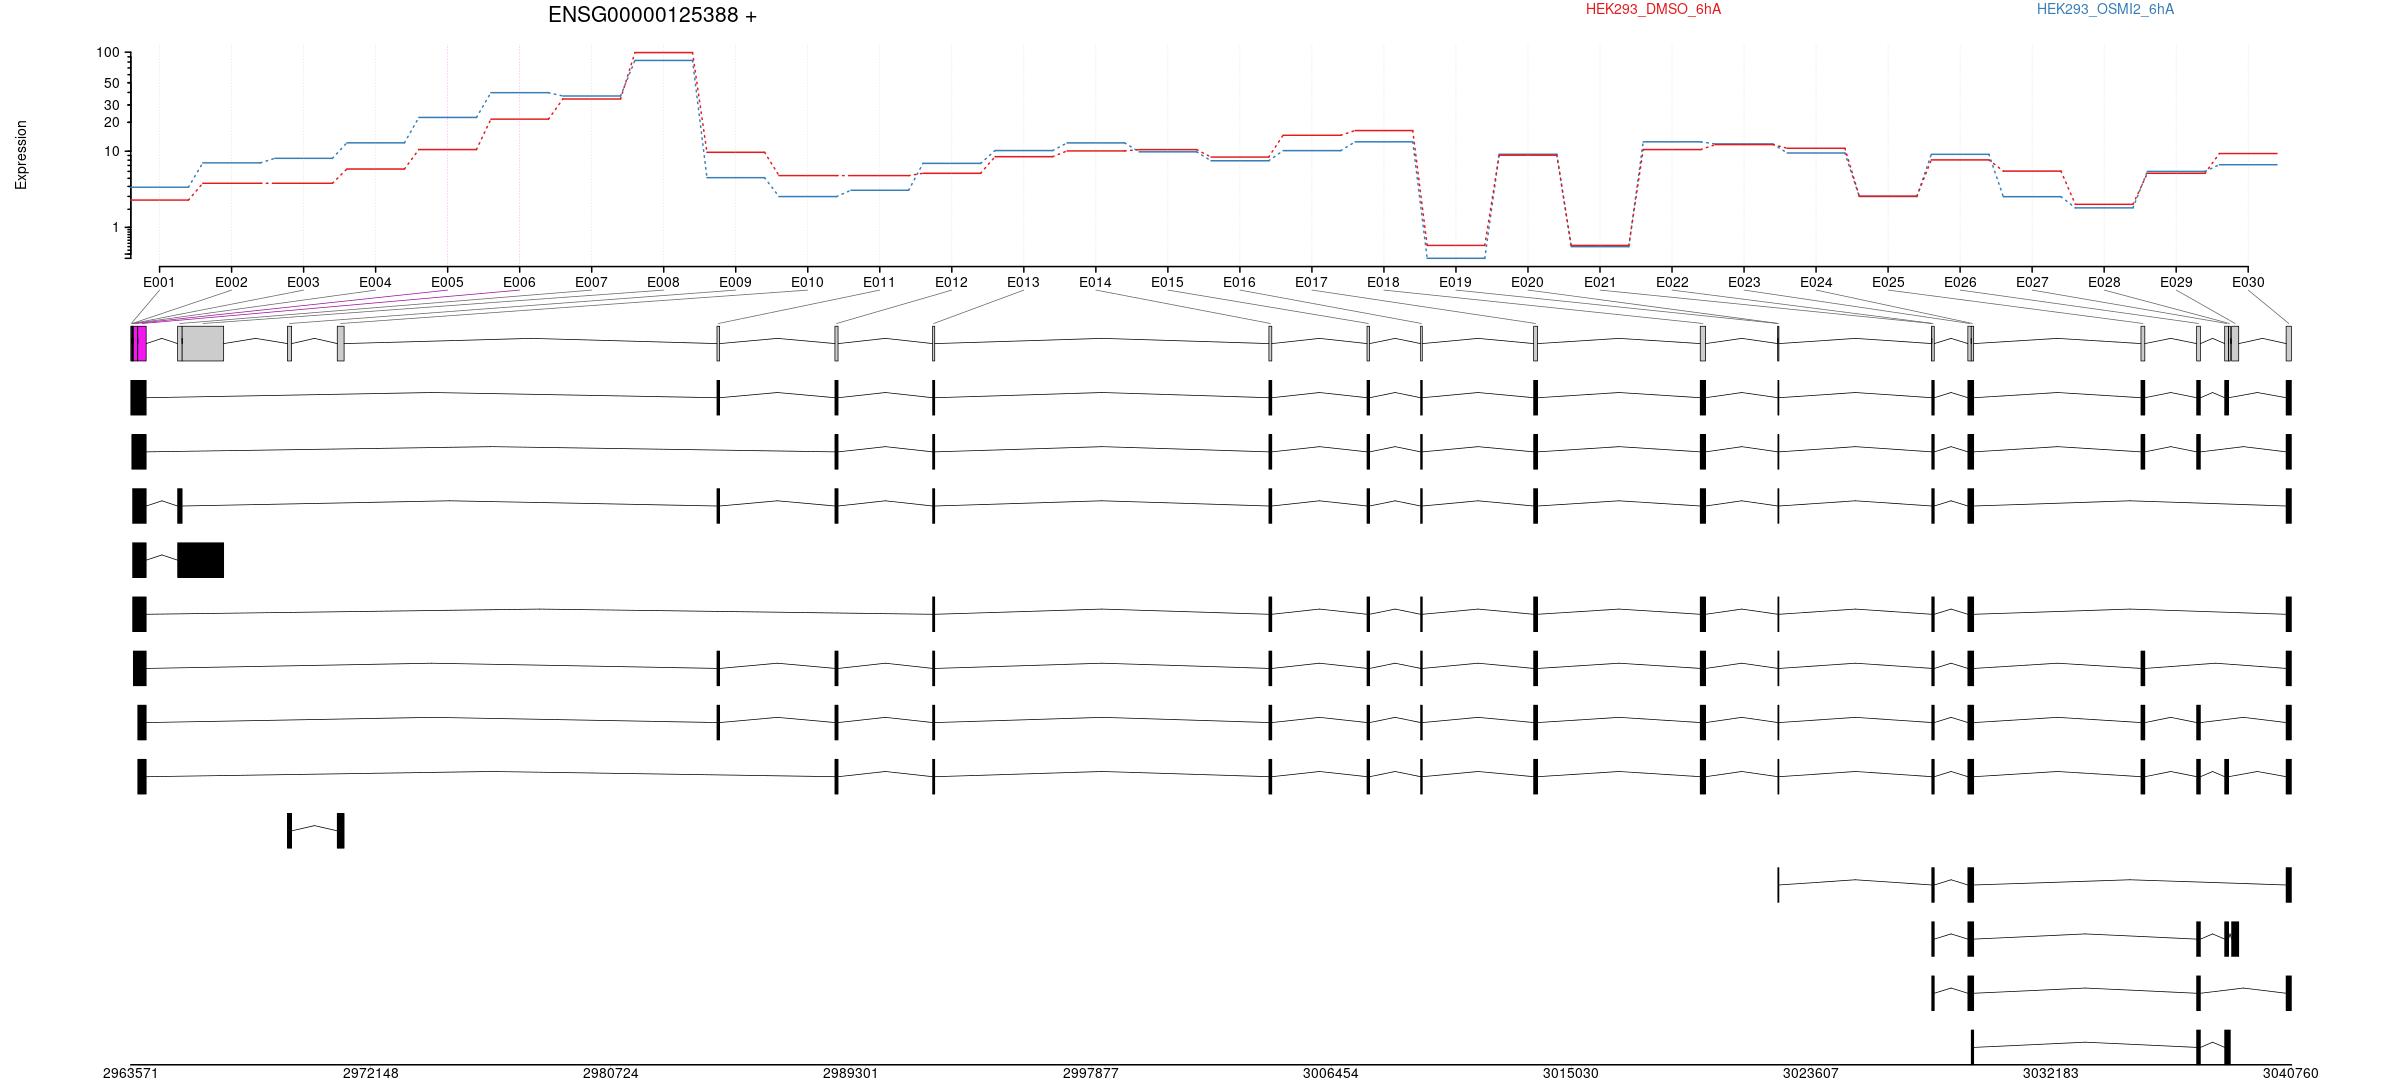Click the gene title ENSG00000125388 +
The height and width of the screenshot is (1090, 2400).
pyautogui.click(x=652, y=15)
